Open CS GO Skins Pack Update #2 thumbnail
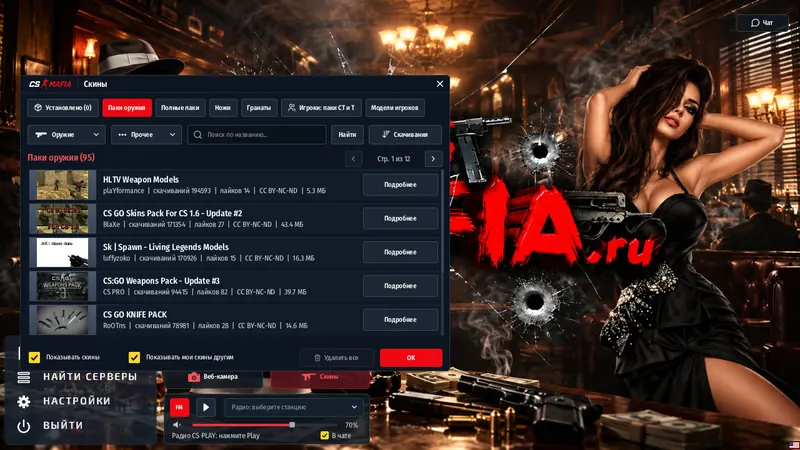 [62, 218]
